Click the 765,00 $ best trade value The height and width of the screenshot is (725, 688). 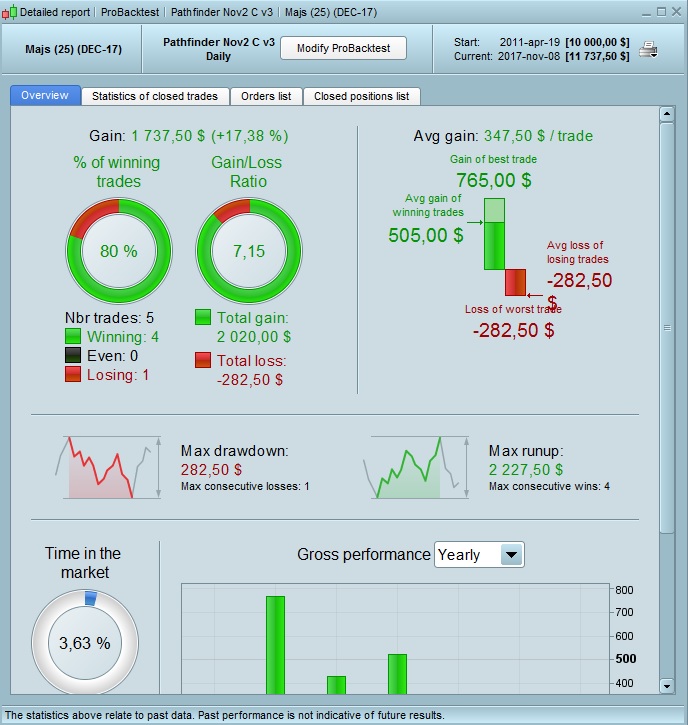(494, 180)
